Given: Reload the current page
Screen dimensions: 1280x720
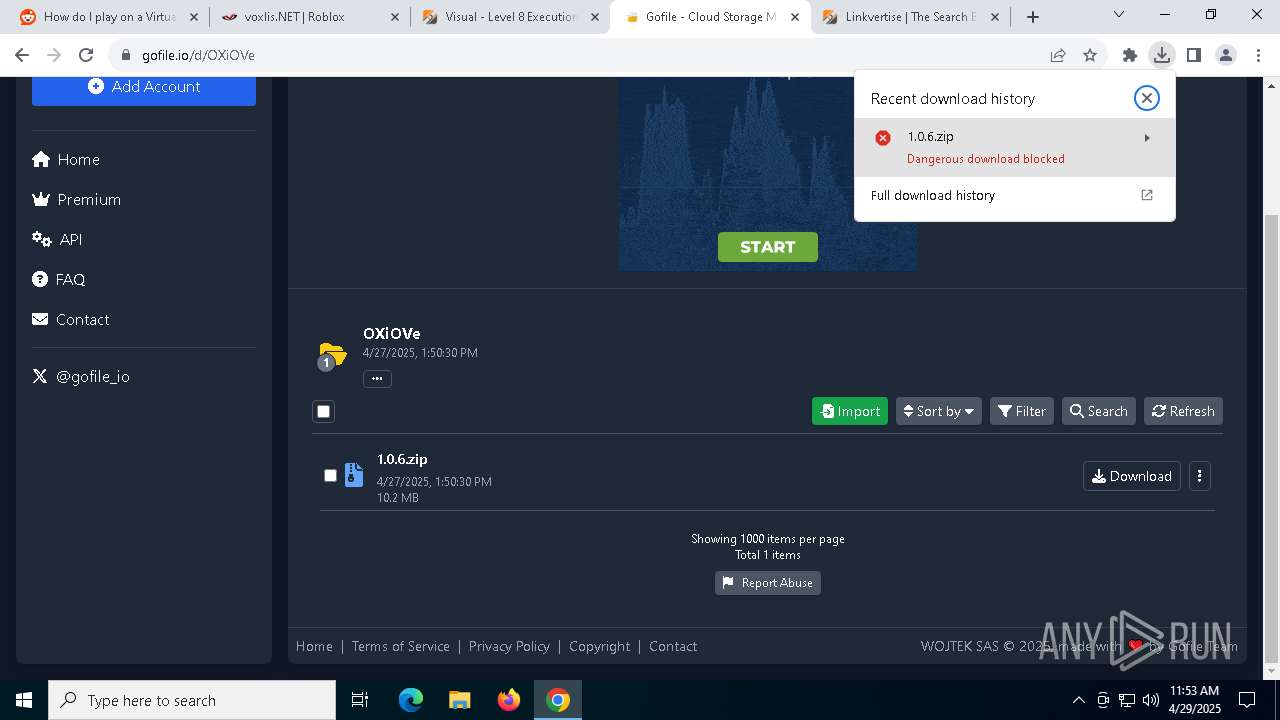Looking at the screenshot, I should point(86,55).
